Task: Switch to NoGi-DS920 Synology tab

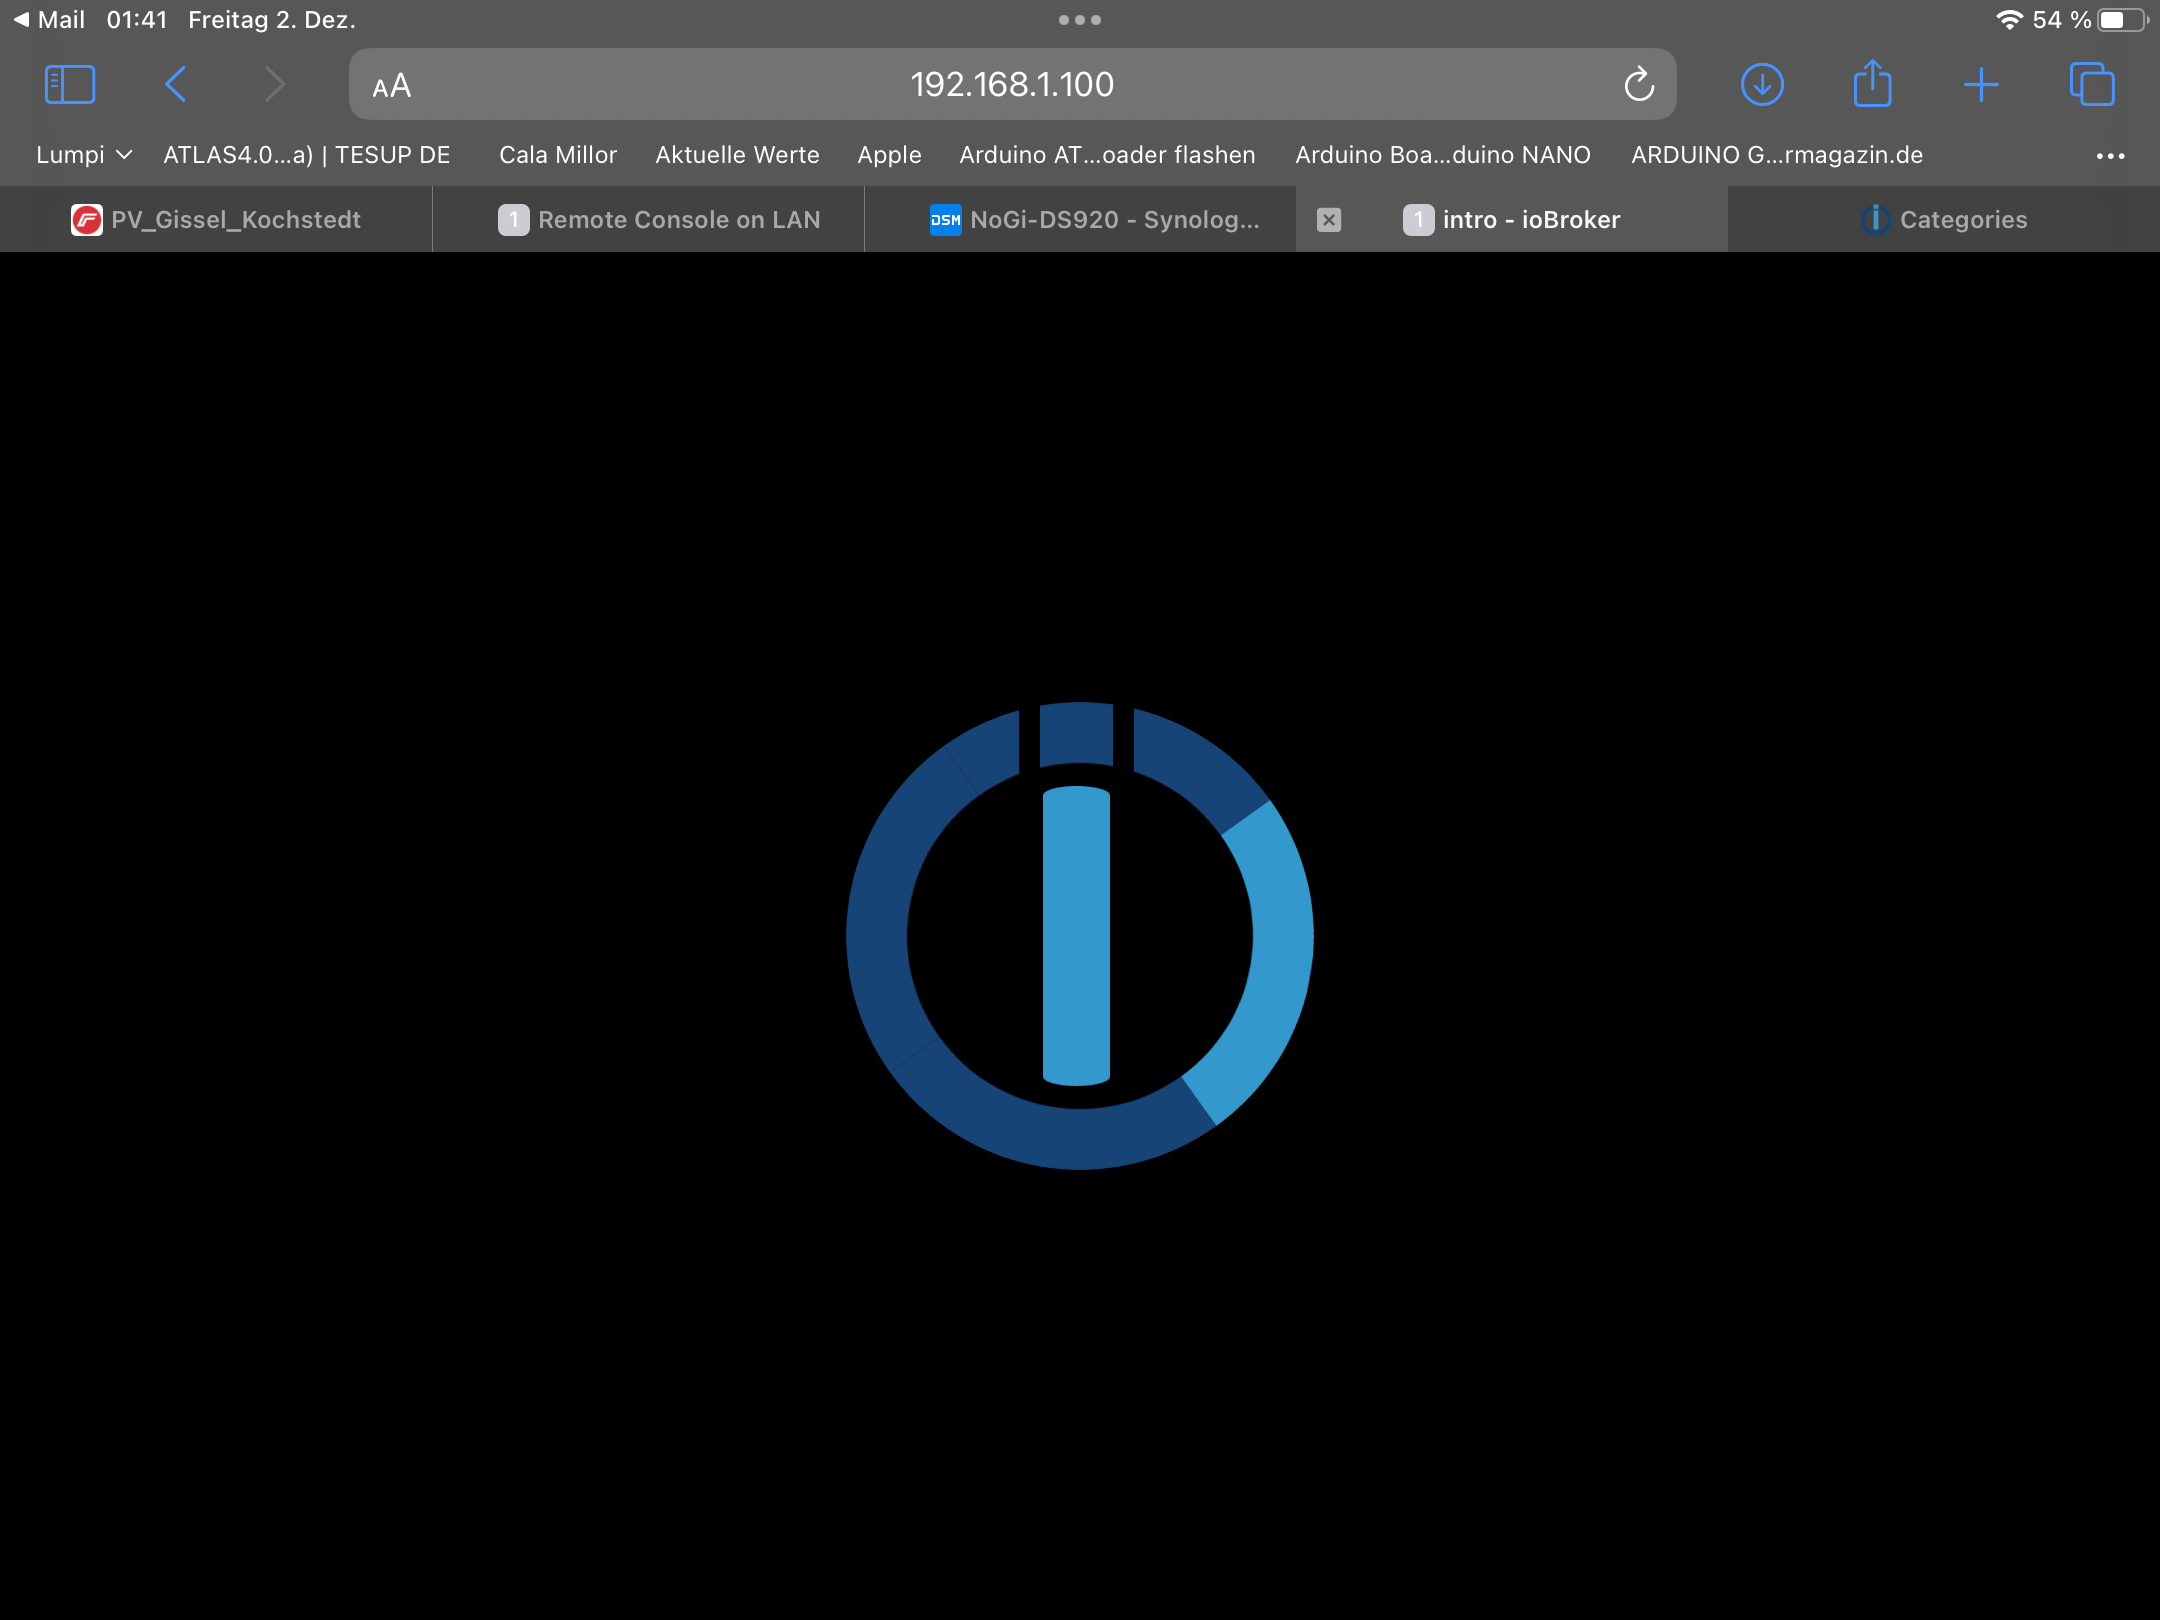Action: (x=1094, y=220)
